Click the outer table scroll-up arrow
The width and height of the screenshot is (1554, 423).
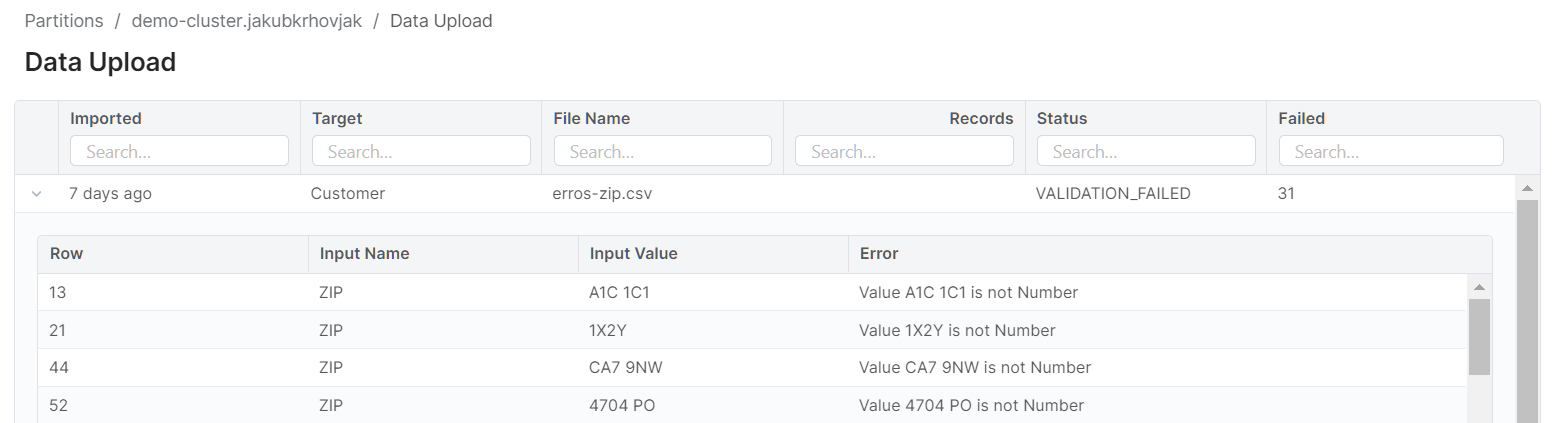[1527, 188]
